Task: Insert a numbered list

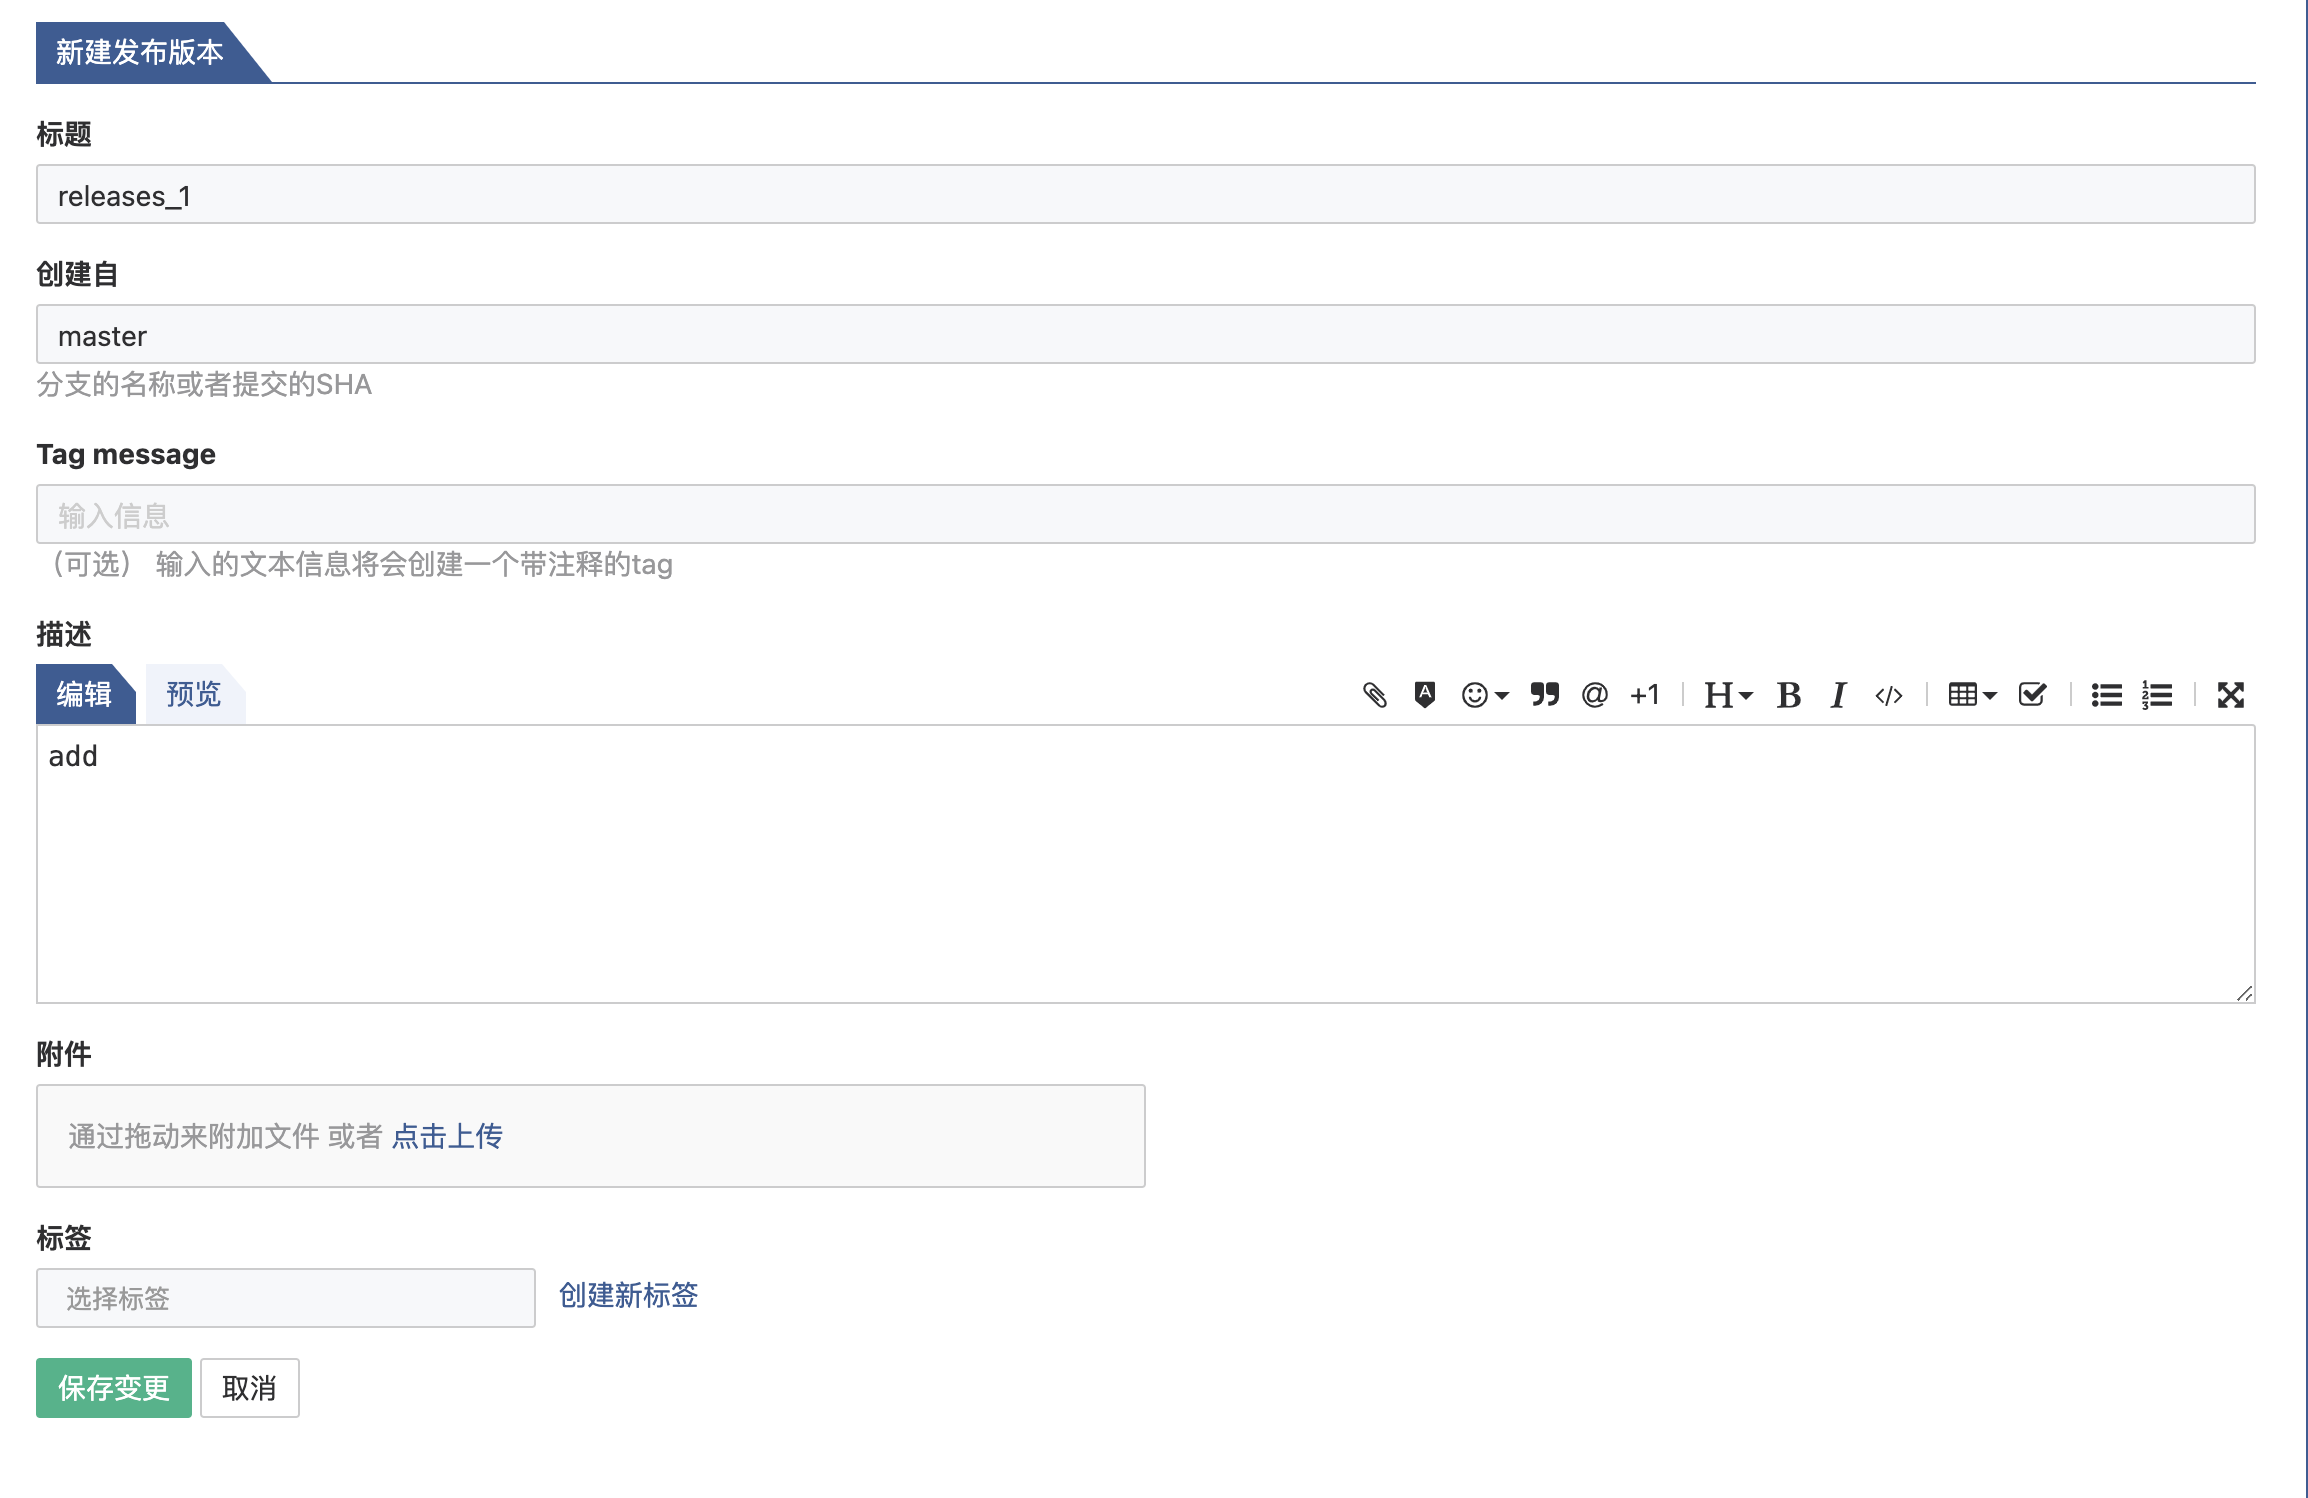Action: [x=2157, y=695]
